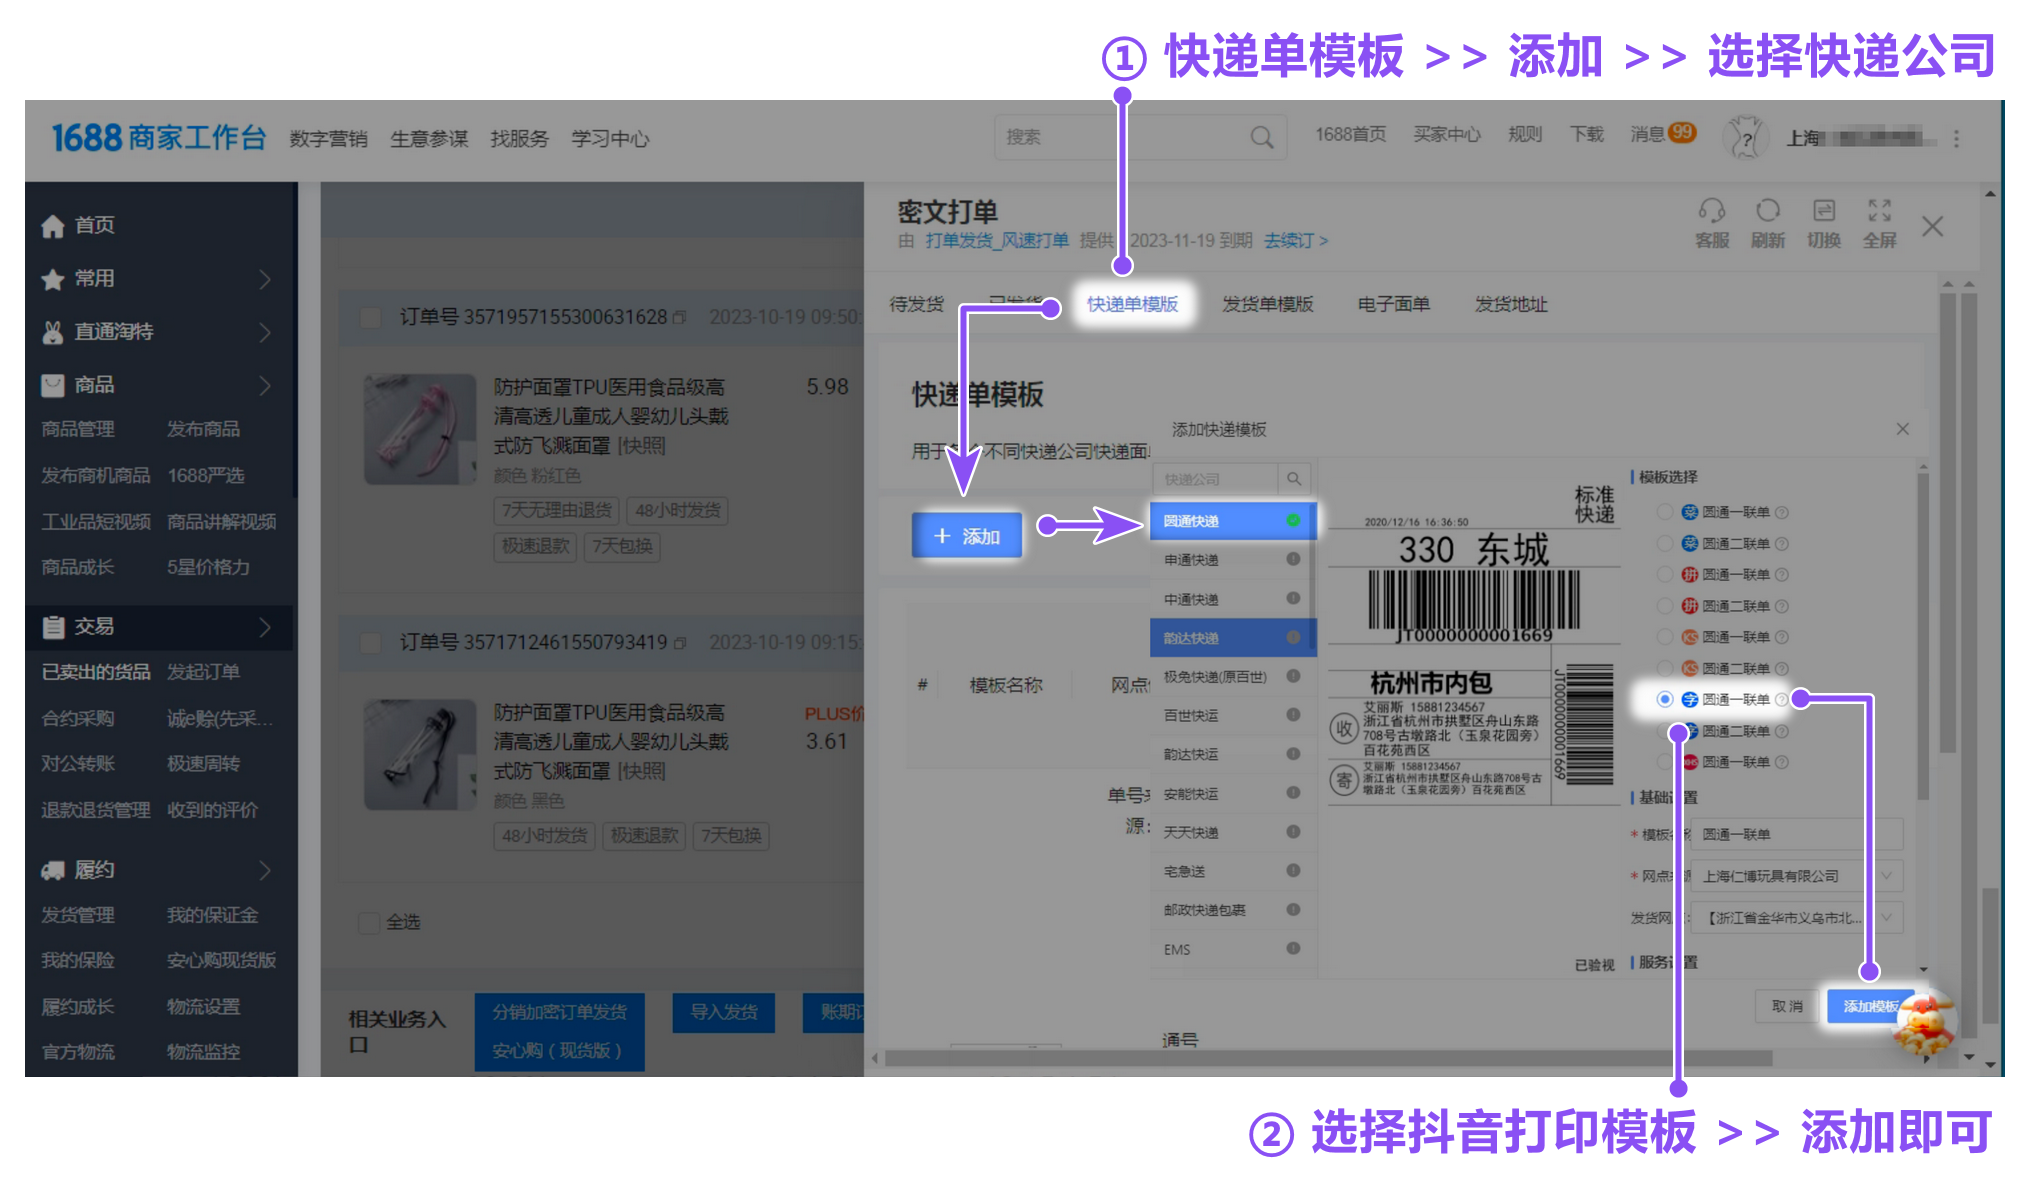
Task: Select 快手 KS 圆通二联单 template radio
Action: point(1664,668)
